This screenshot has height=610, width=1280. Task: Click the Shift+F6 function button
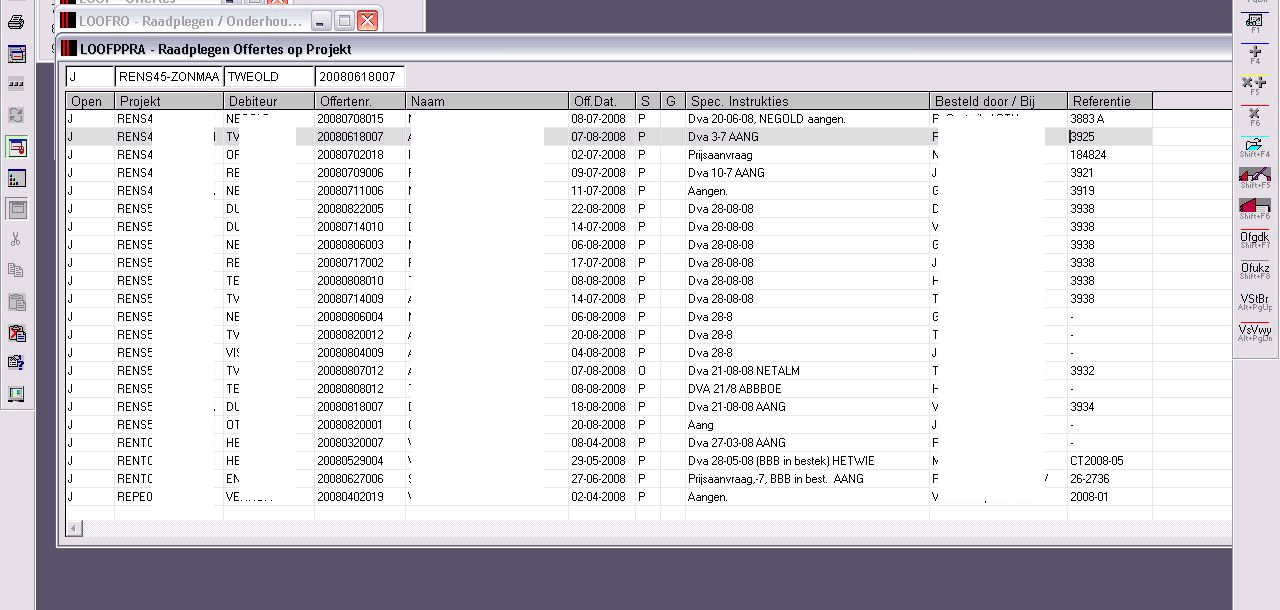pos(1255,209)
